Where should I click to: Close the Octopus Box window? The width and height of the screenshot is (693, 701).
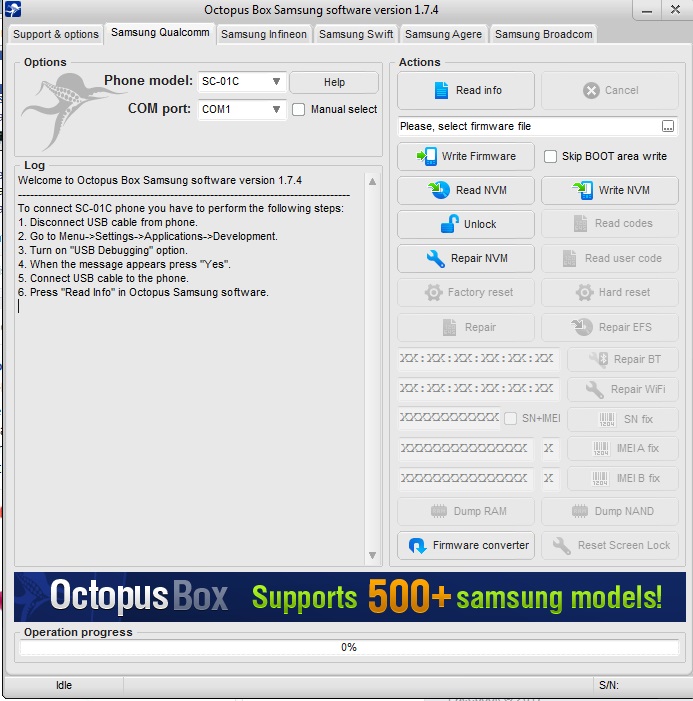click(x=675, y=9)
